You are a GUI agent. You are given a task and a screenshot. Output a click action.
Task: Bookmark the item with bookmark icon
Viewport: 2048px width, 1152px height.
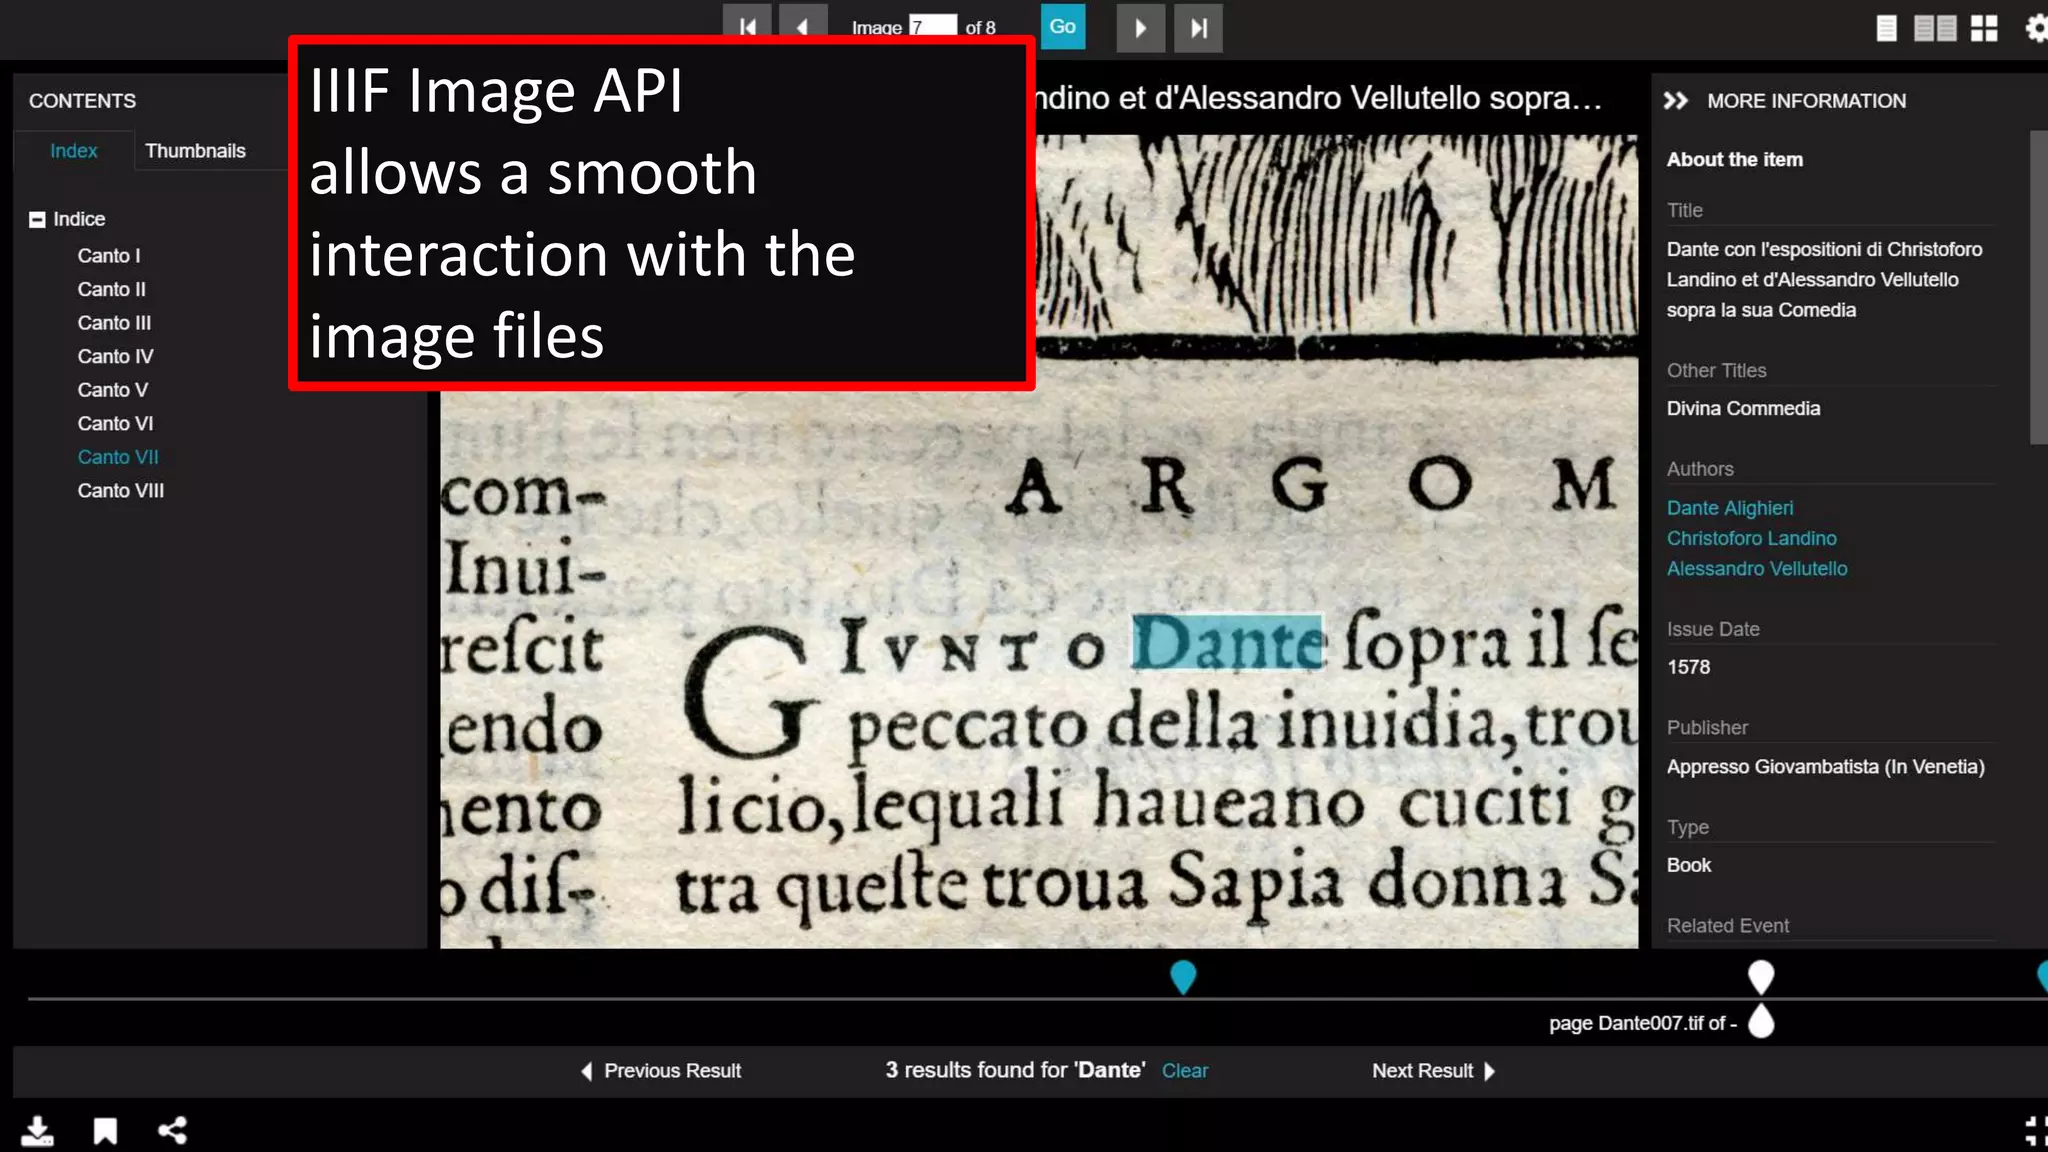click(105, 1131)
